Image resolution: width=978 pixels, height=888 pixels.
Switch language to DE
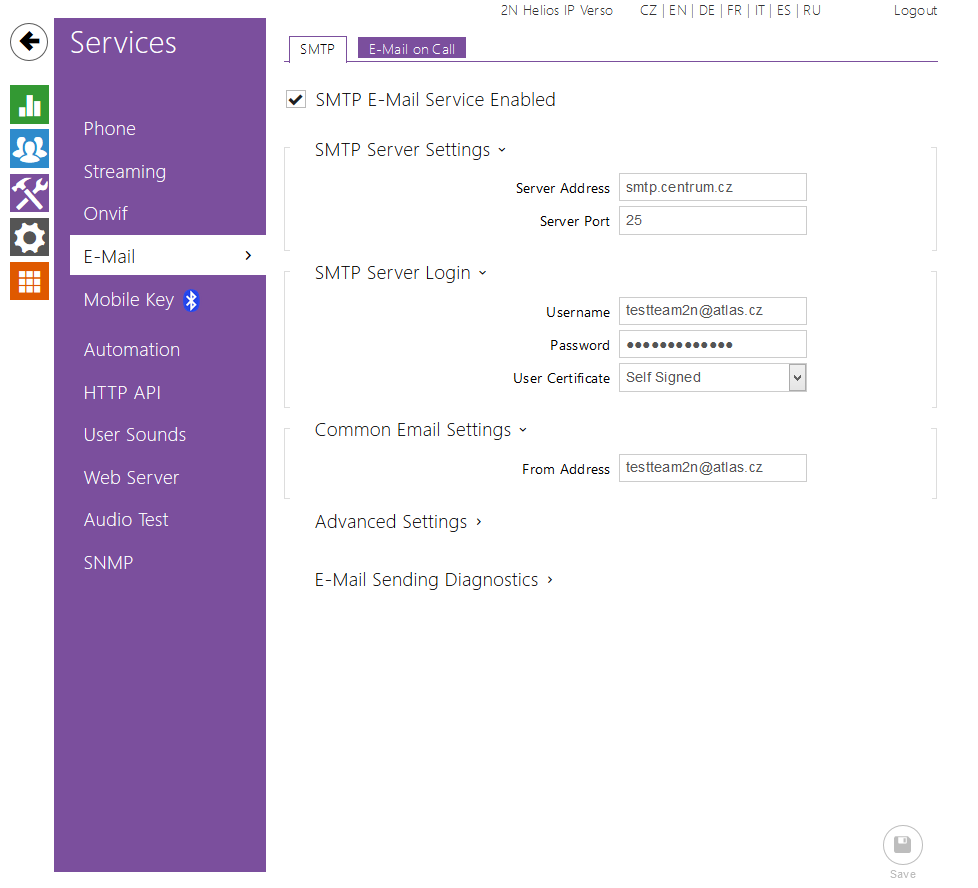pyautogui.click(x=707, y=11)
